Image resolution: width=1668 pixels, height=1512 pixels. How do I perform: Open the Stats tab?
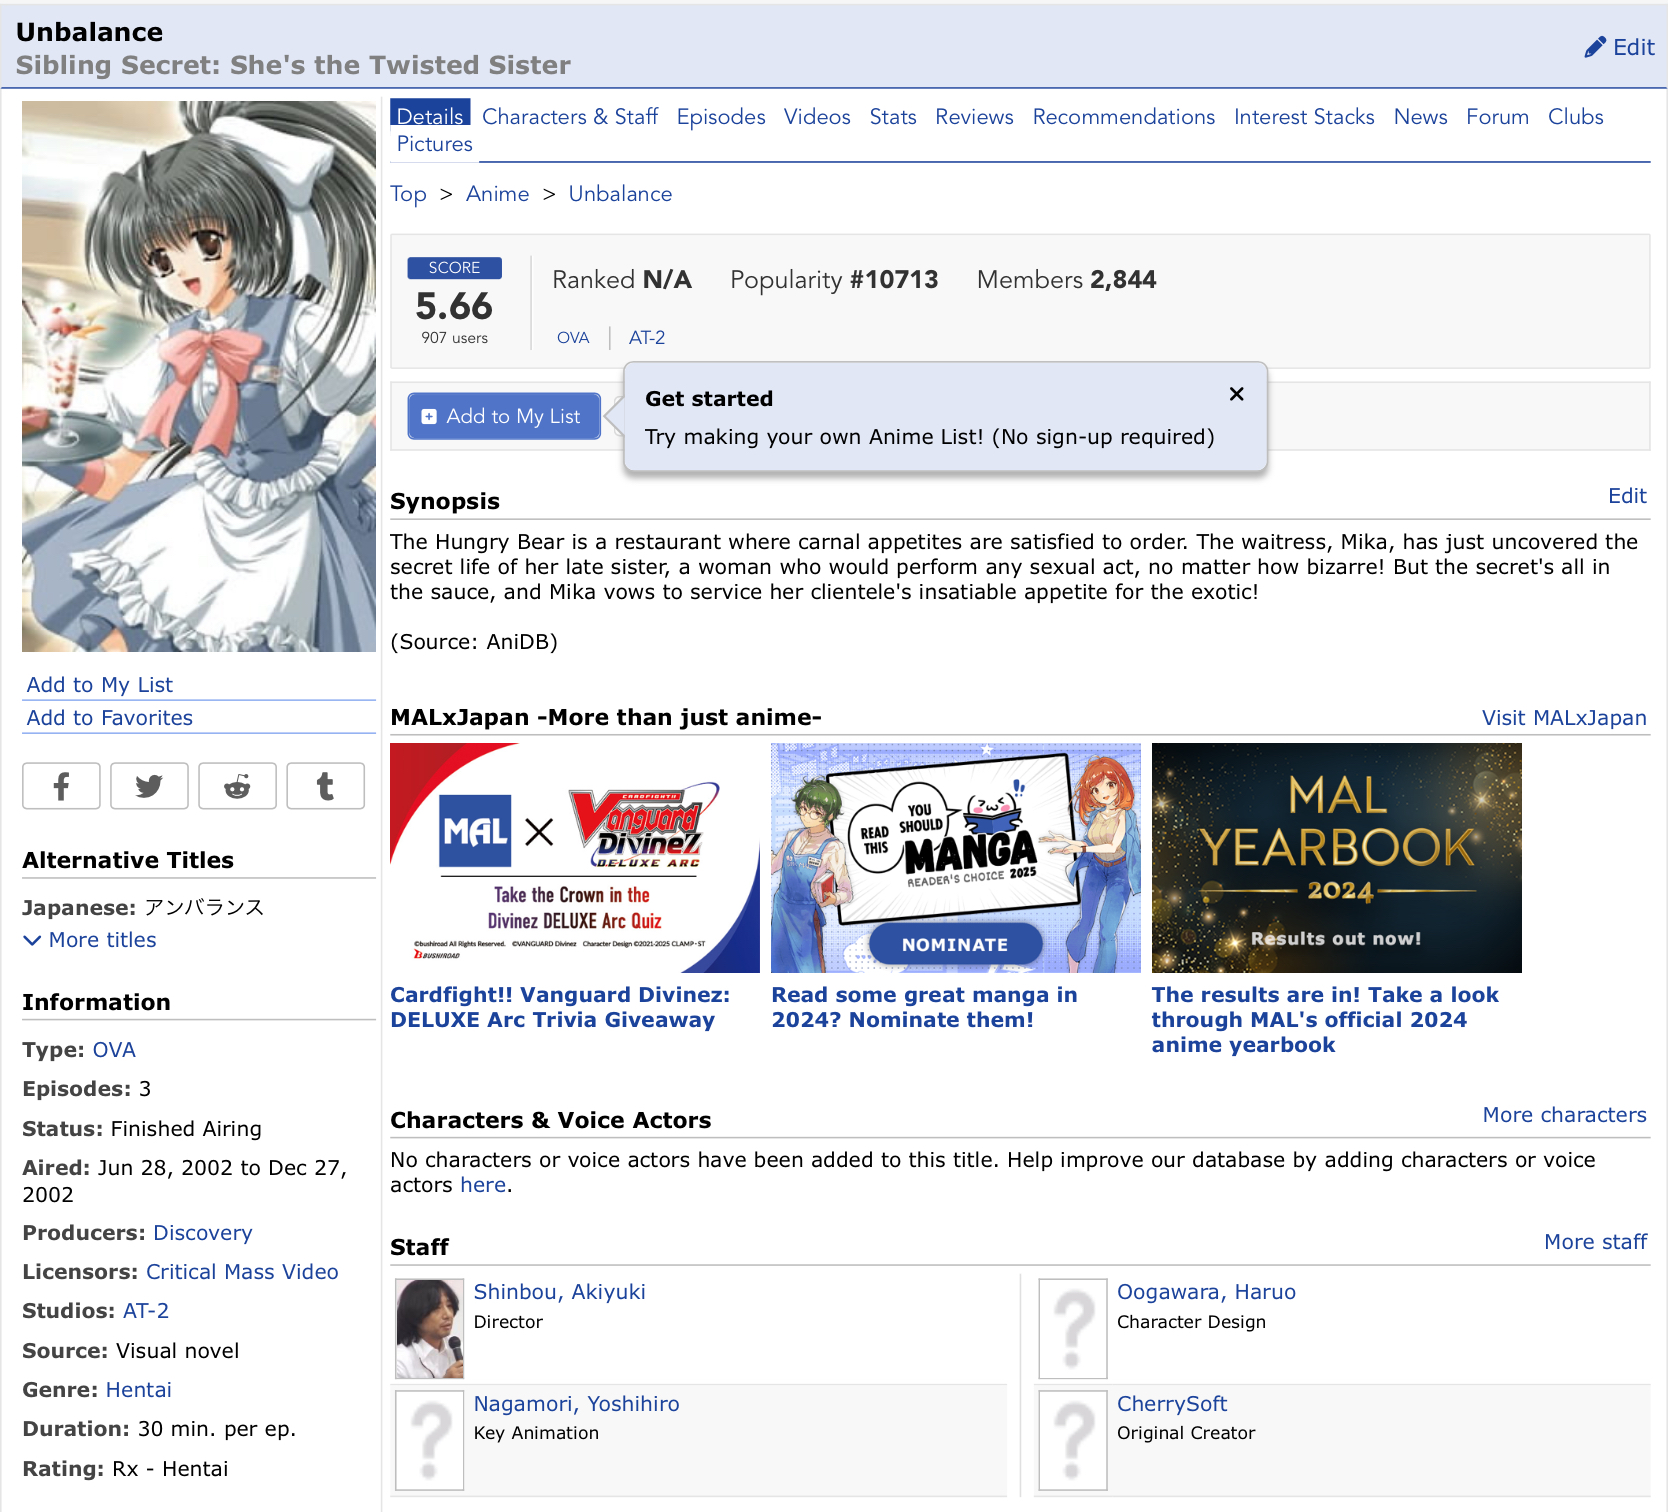[893, 117]
